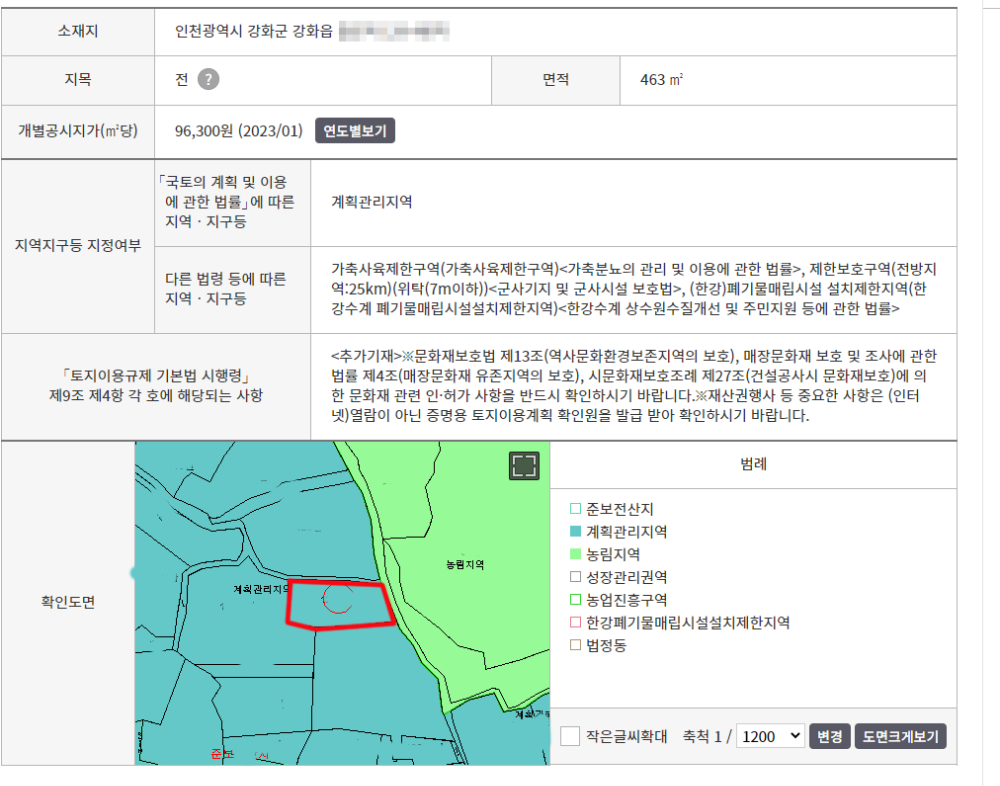Image resolution: width=1000 pixels, height=786 pixels.
Task: Click the 한강폐기물매립시설설치제한지역 legend icon
Action: point(575,622)
